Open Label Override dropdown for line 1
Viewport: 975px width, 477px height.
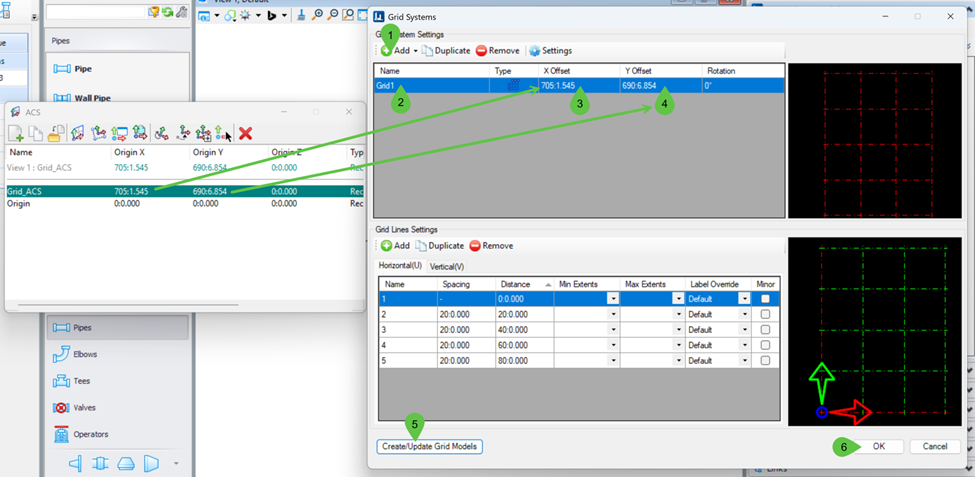(x=744, y=299)
